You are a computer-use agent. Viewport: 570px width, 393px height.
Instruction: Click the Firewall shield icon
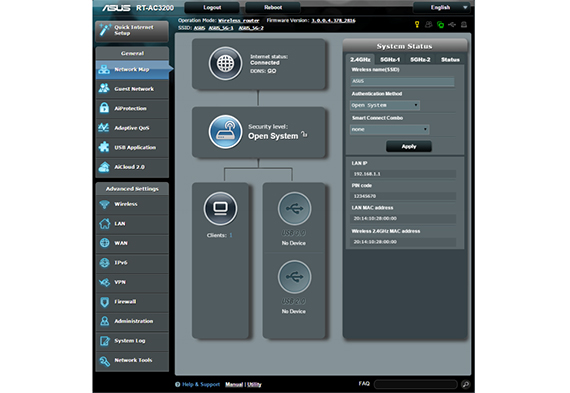point(105,302)
